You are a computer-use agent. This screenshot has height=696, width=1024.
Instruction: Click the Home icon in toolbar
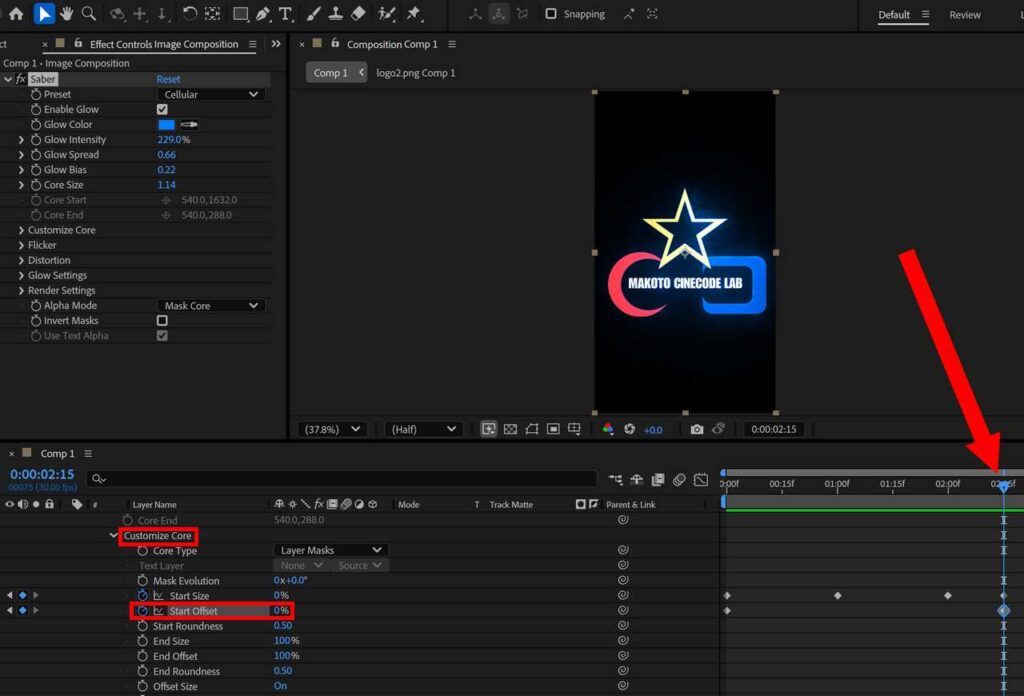[16, 13]
